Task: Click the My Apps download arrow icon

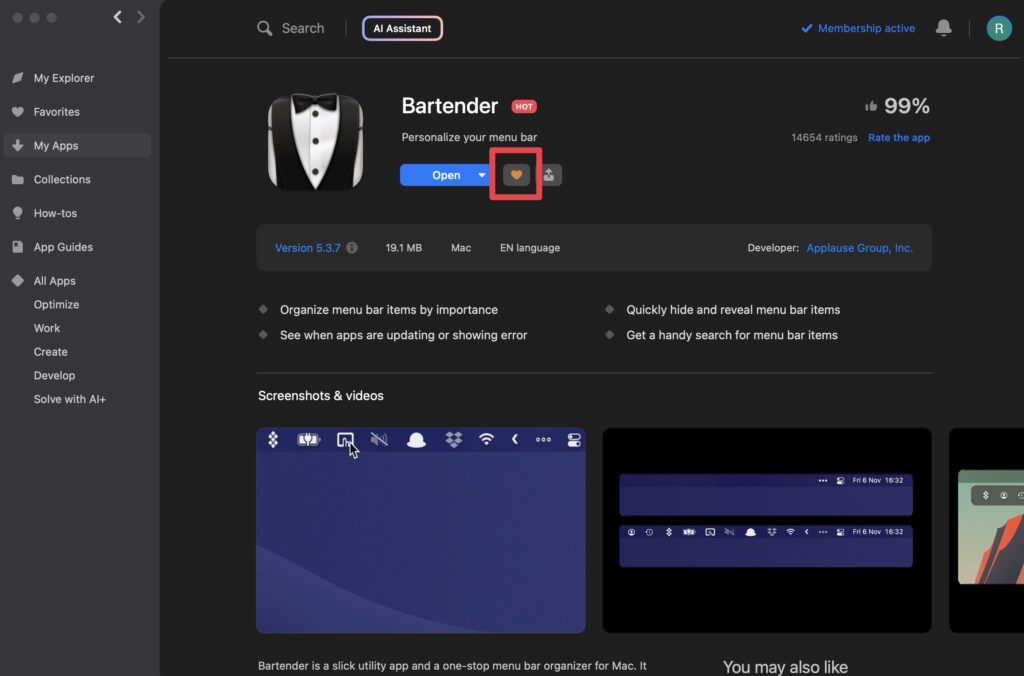Action: 18,145
